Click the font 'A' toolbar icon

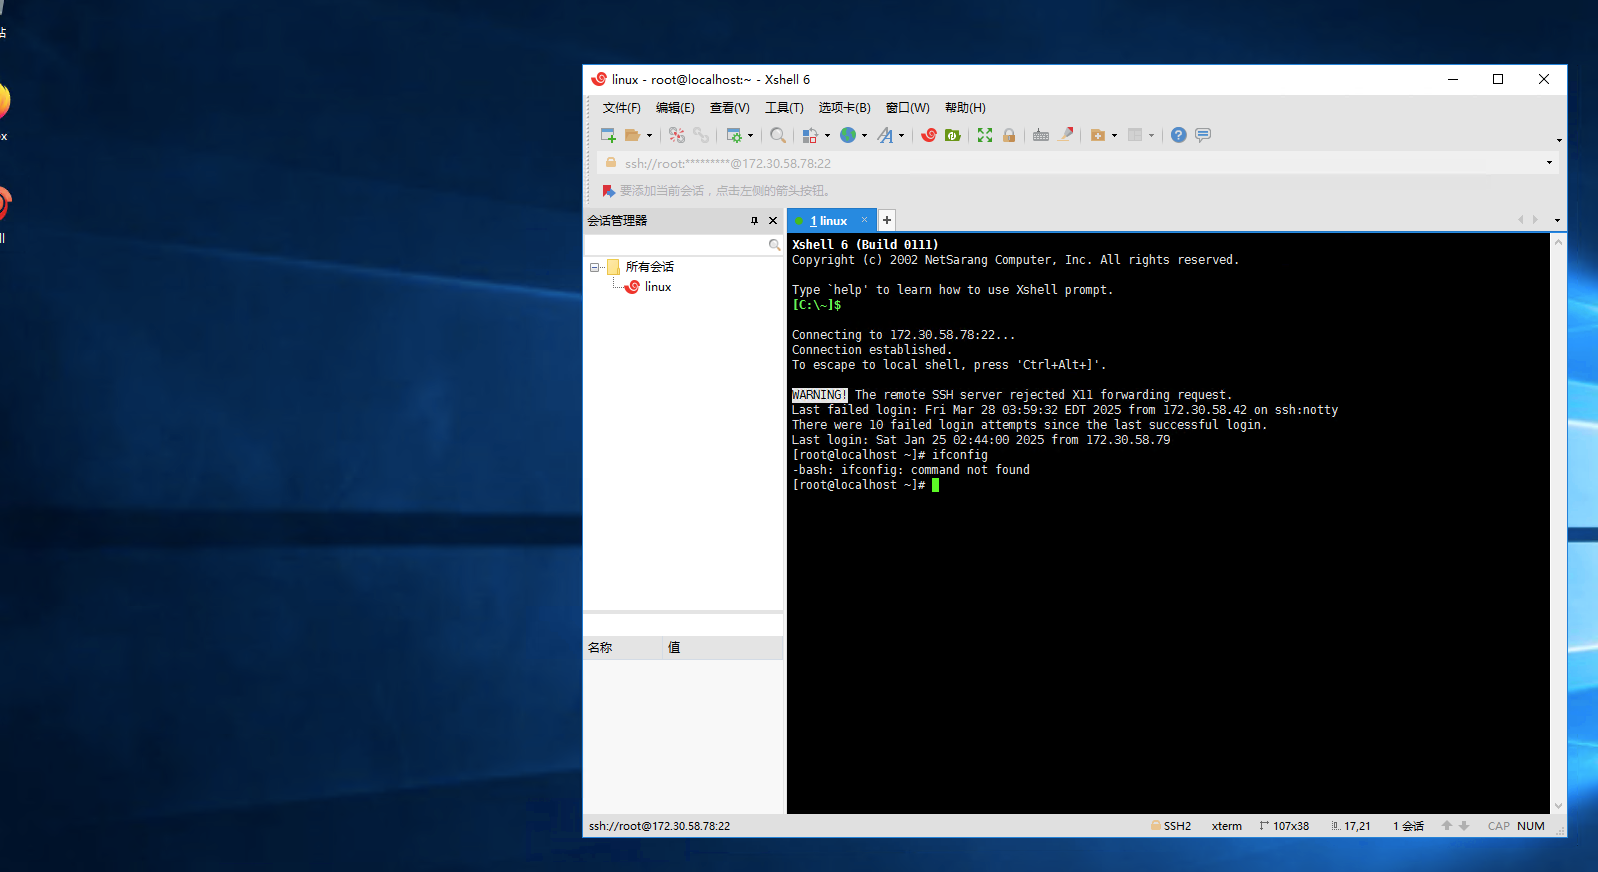pos(885,135)
